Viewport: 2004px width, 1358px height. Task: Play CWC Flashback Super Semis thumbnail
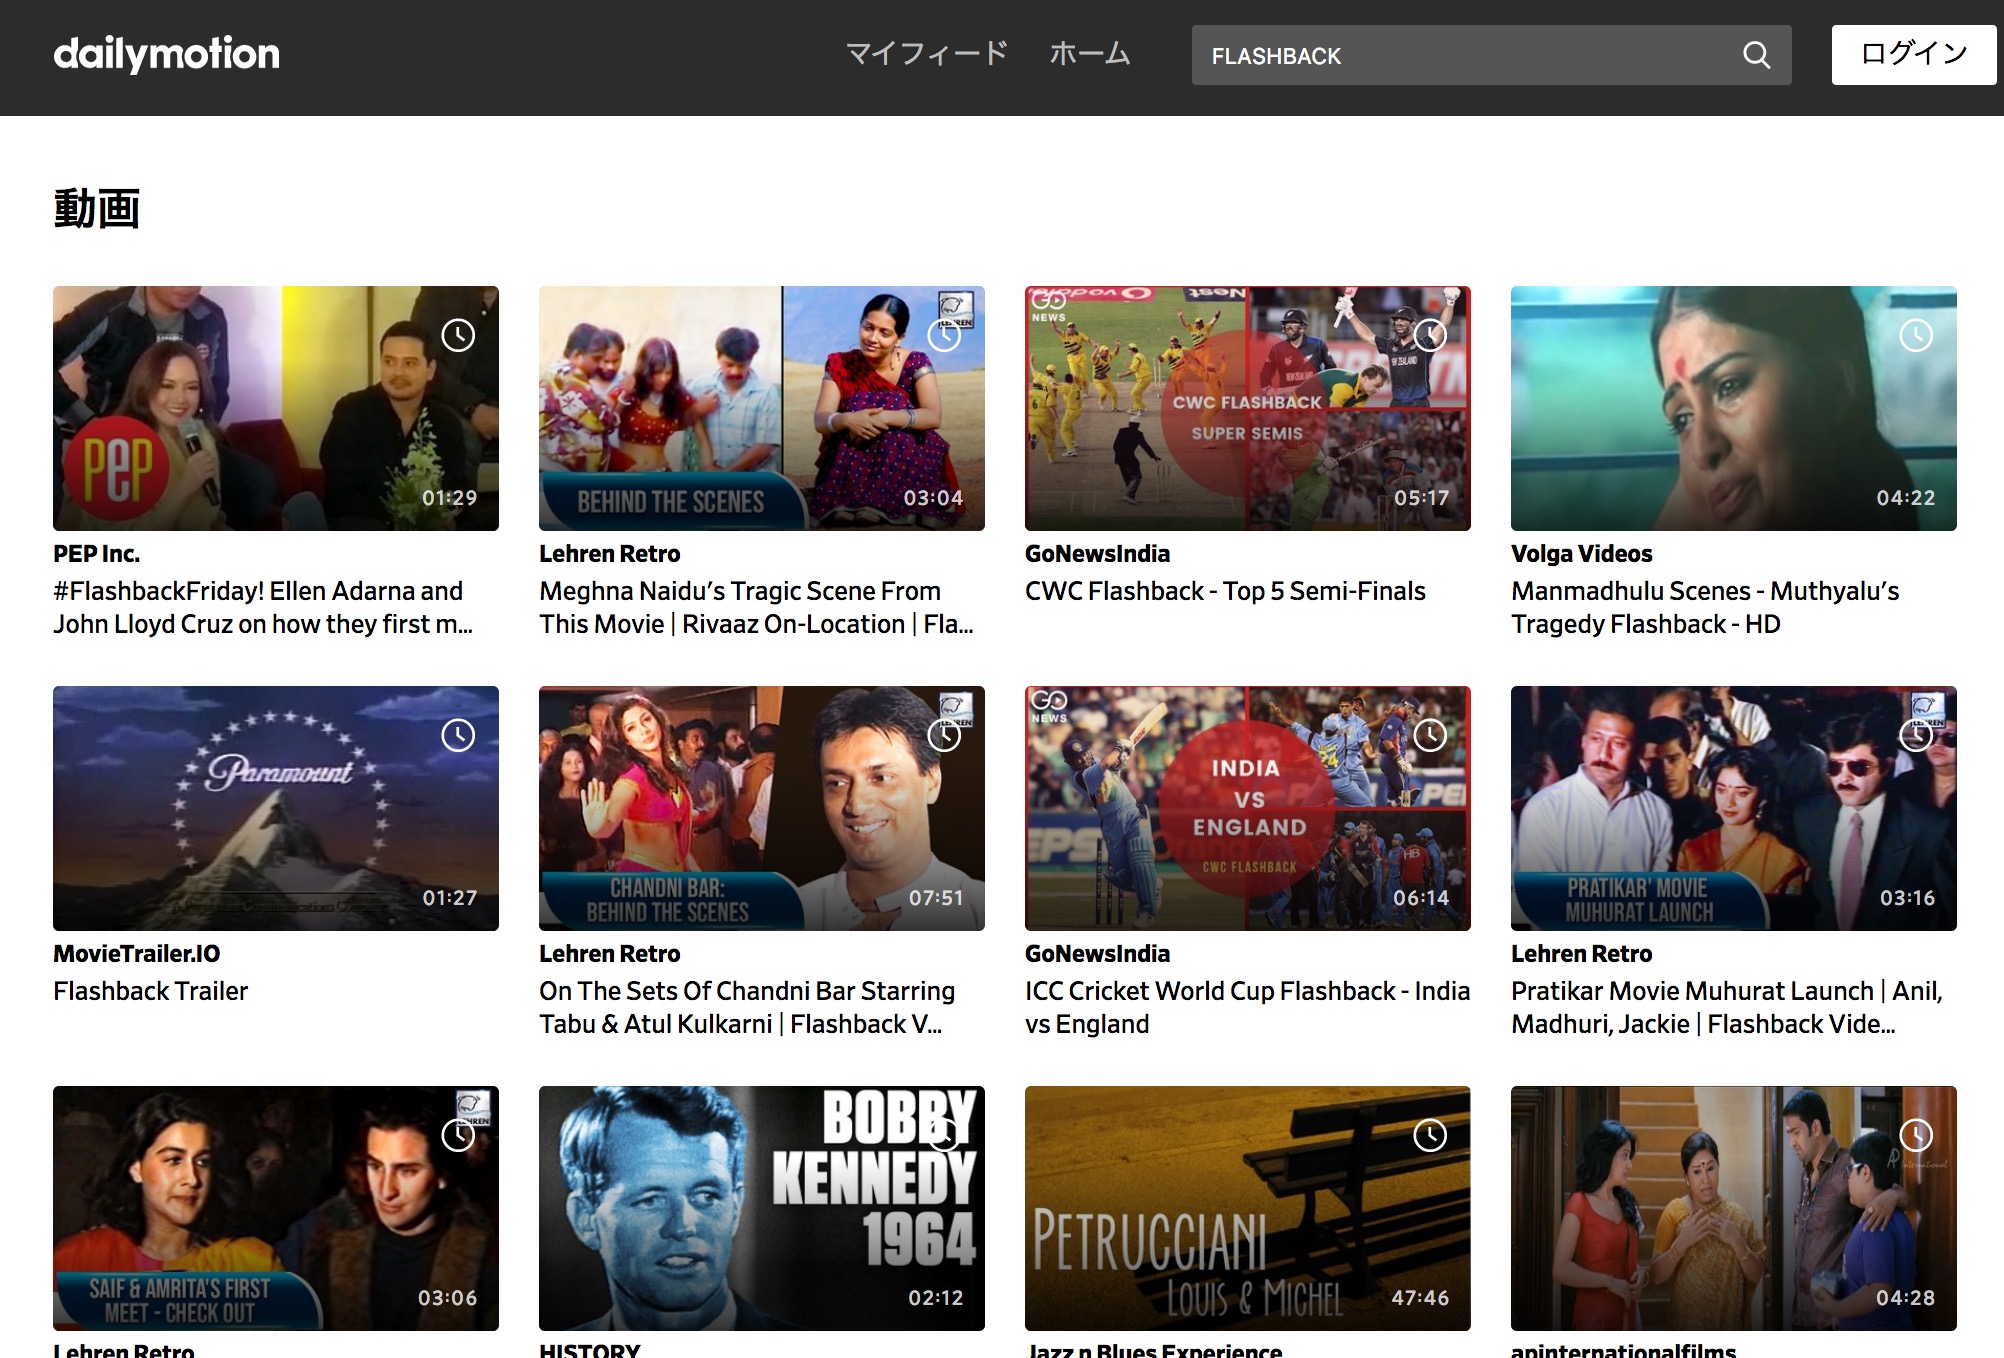pyautogui.click(x=1248, y=408)
